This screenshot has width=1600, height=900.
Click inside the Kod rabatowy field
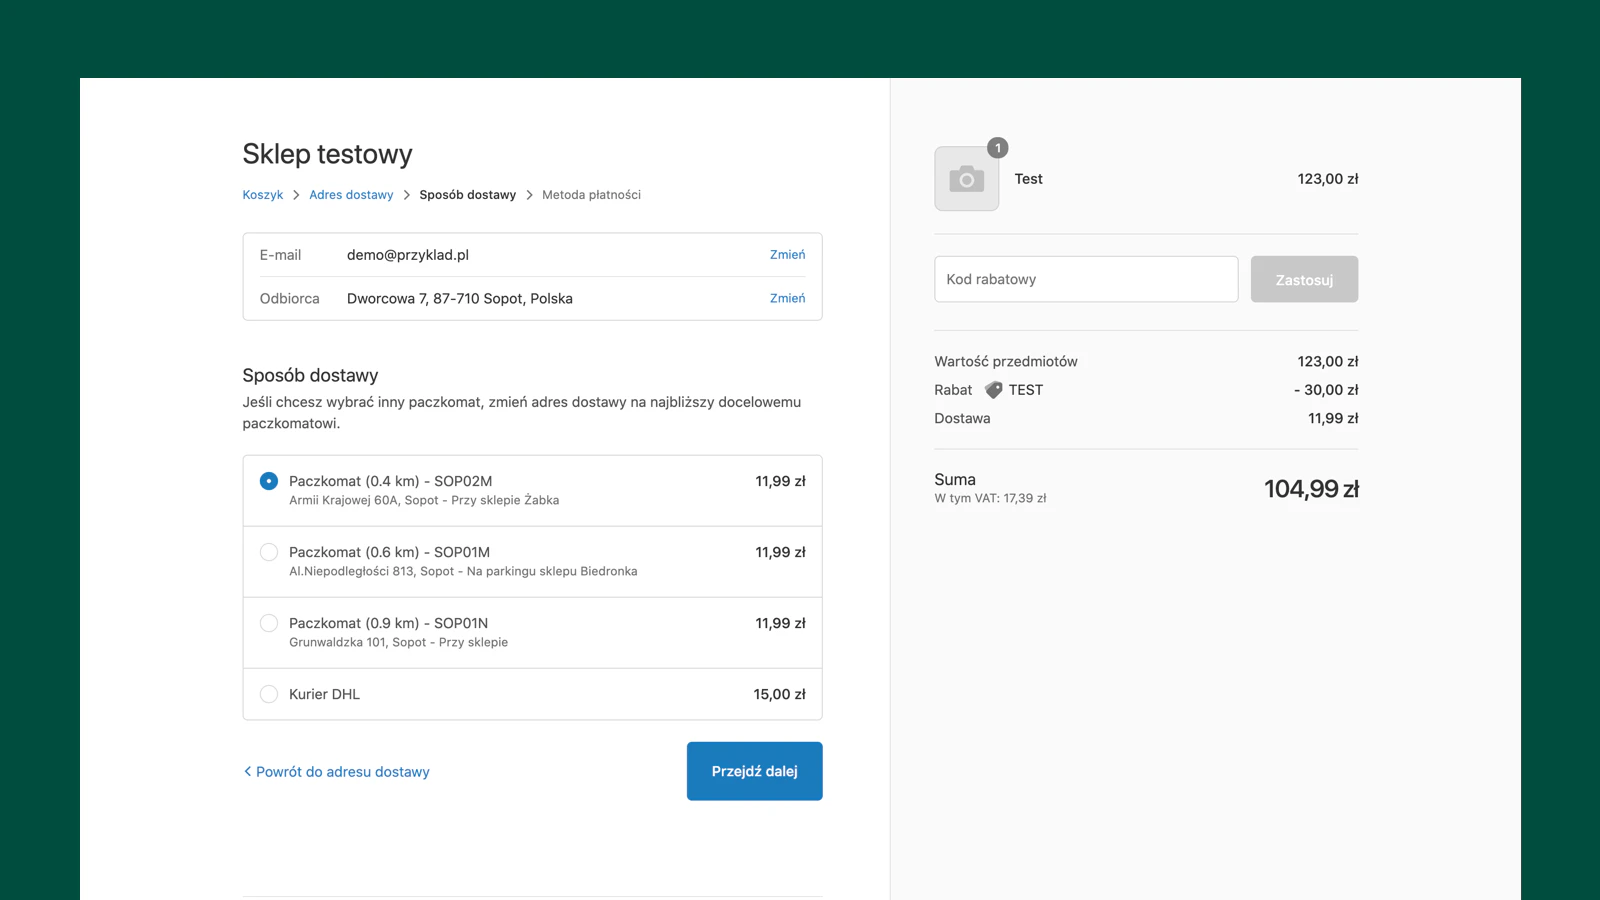tap(1085, 279)
